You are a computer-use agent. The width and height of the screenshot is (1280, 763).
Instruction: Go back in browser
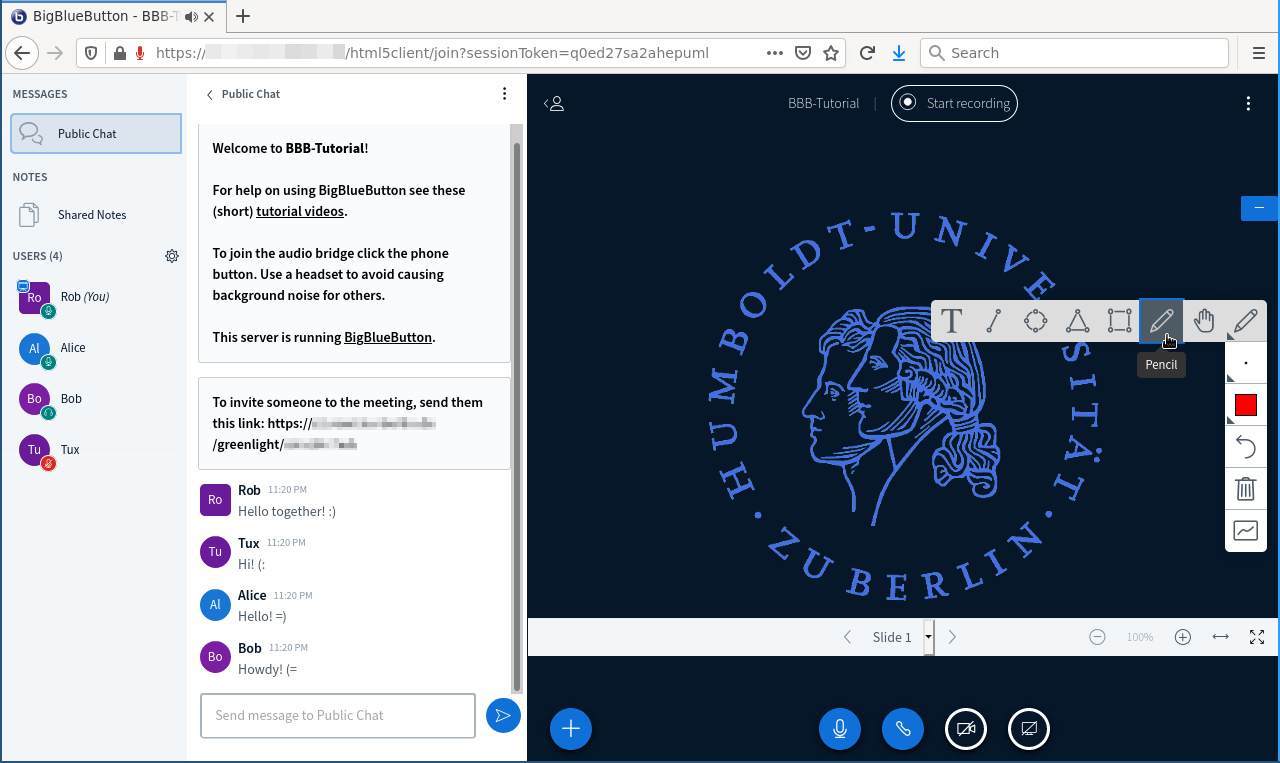pyautogui.click(x=23, y=53)
